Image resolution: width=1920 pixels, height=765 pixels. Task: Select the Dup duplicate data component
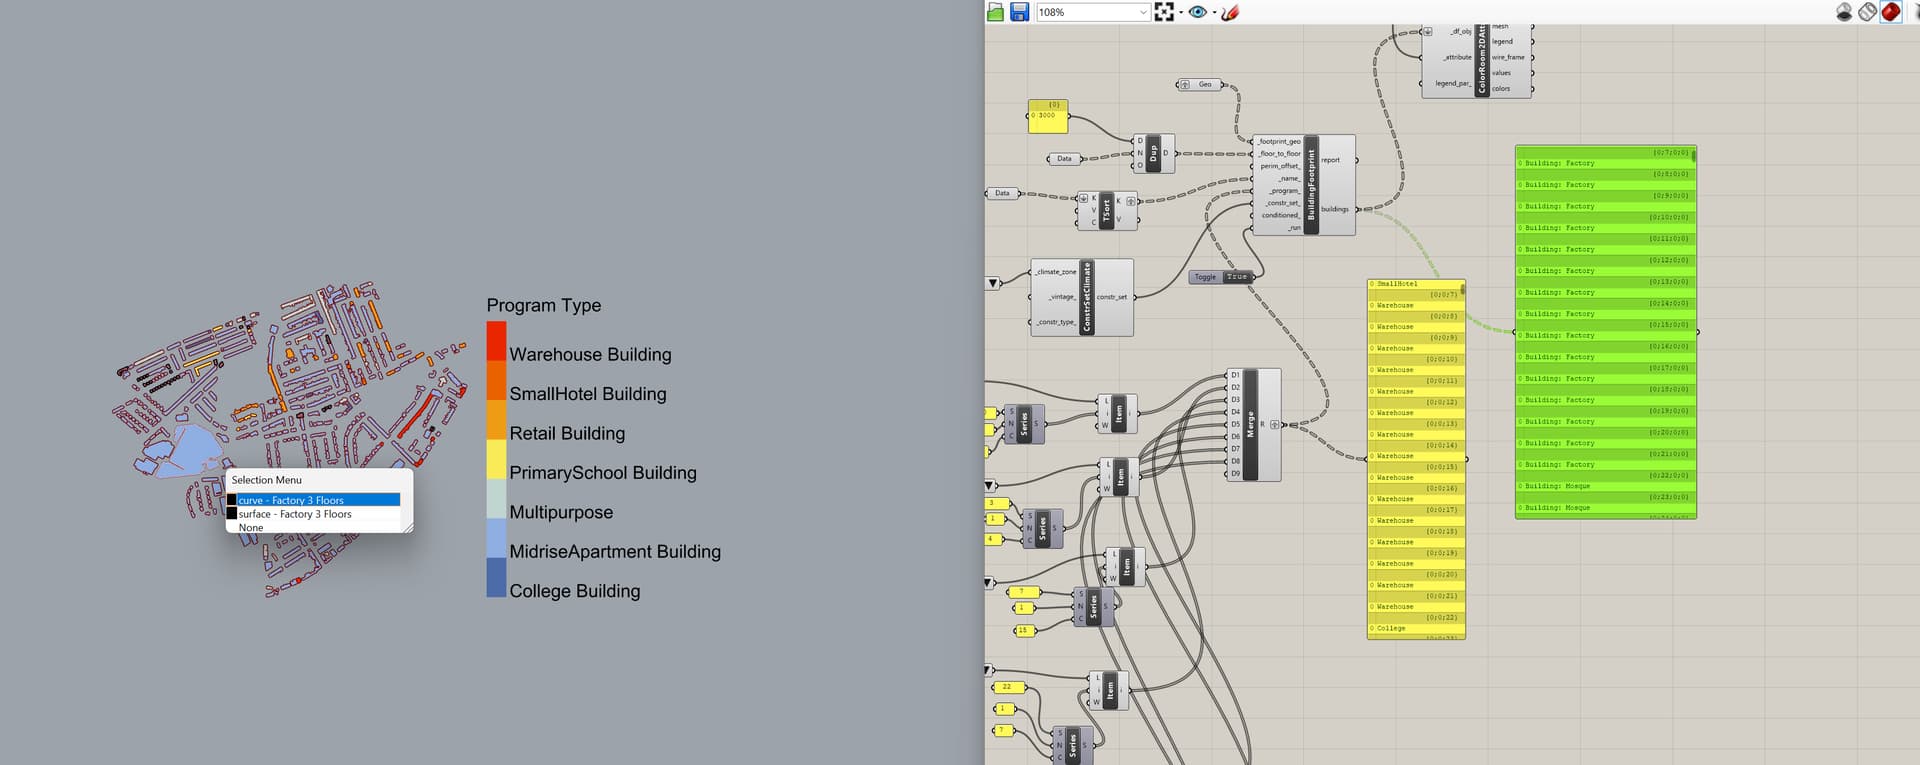coord(1153,153)
